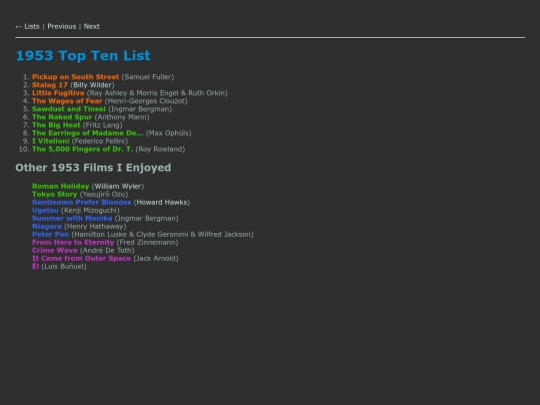Image resolution: width=540 pixels, height=405 pixels.
Task: Open the Peter Pan link
Action: click(x=50, y=235)
